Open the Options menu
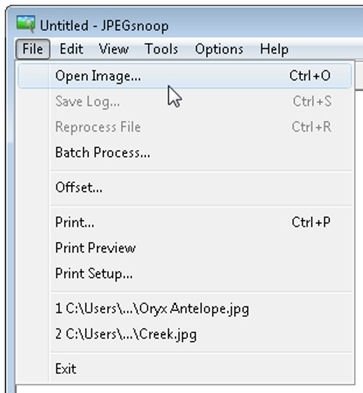363x393 pixels. (219, 49)
